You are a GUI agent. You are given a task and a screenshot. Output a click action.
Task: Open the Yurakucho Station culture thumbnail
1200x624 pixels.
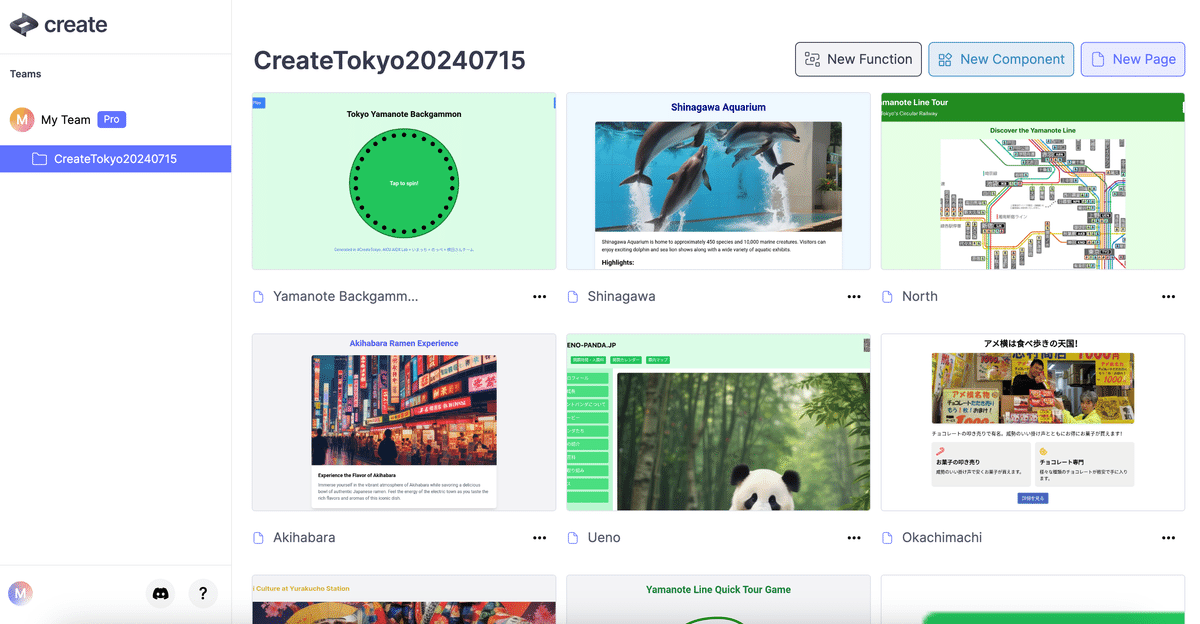pyautogui.click(x=404, y=599)
